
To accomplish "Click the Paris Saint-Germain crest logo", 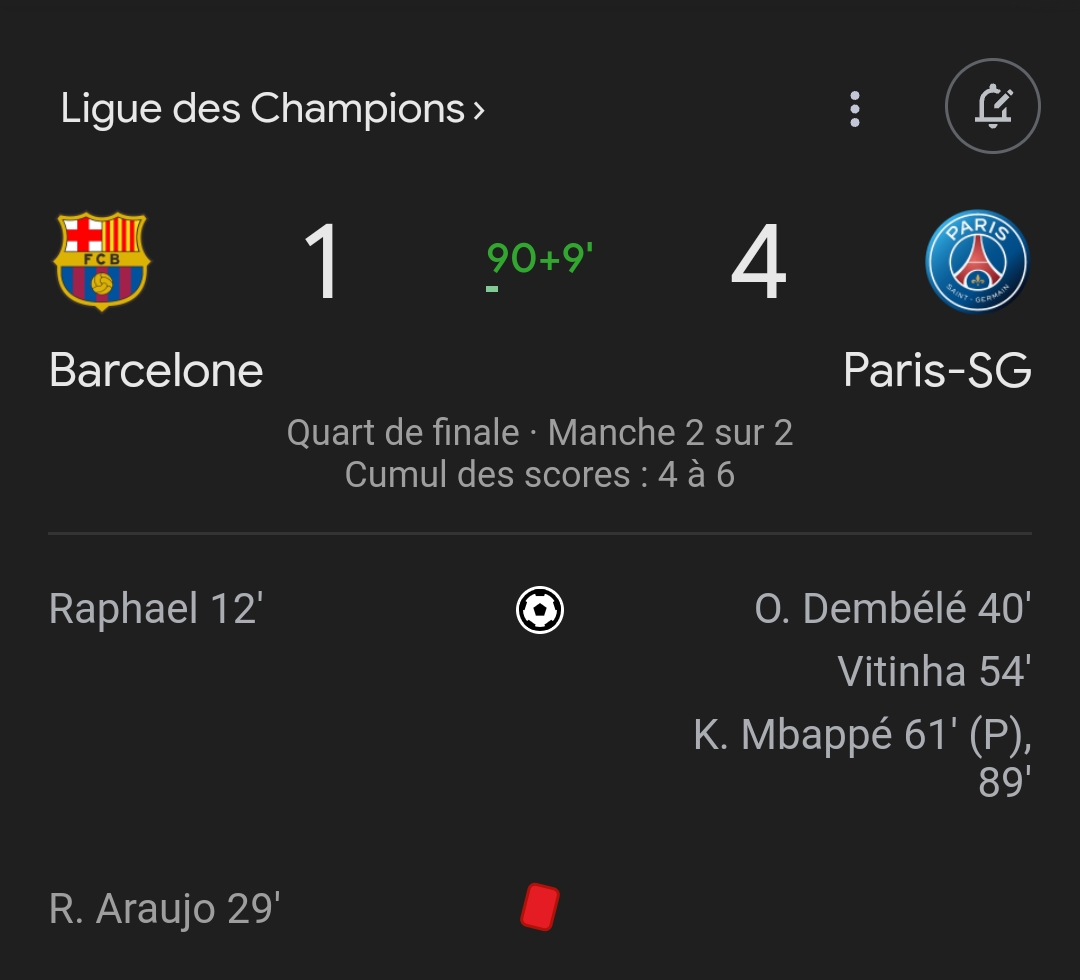I will [977, 261].
